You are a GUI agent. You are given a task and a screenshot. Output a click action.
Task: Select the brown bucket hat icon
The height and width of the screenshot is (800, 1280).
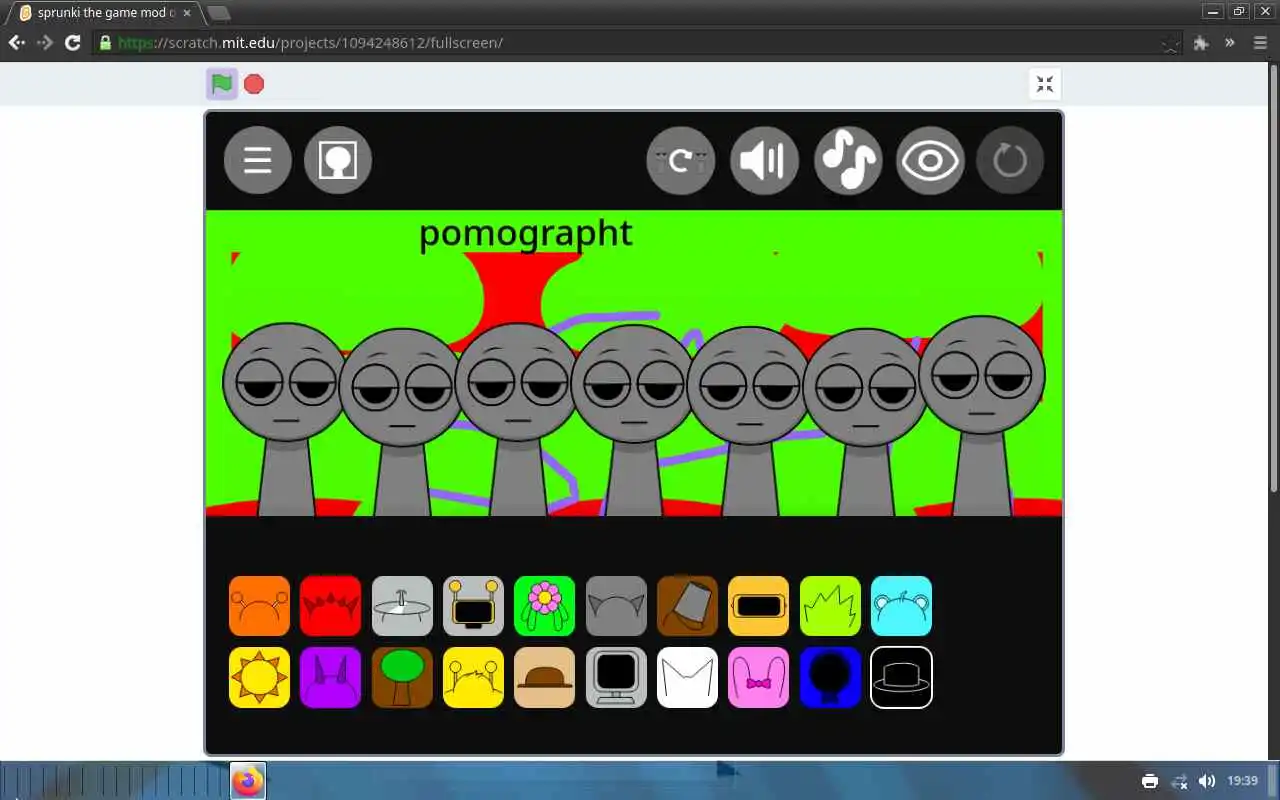(687, 606)
